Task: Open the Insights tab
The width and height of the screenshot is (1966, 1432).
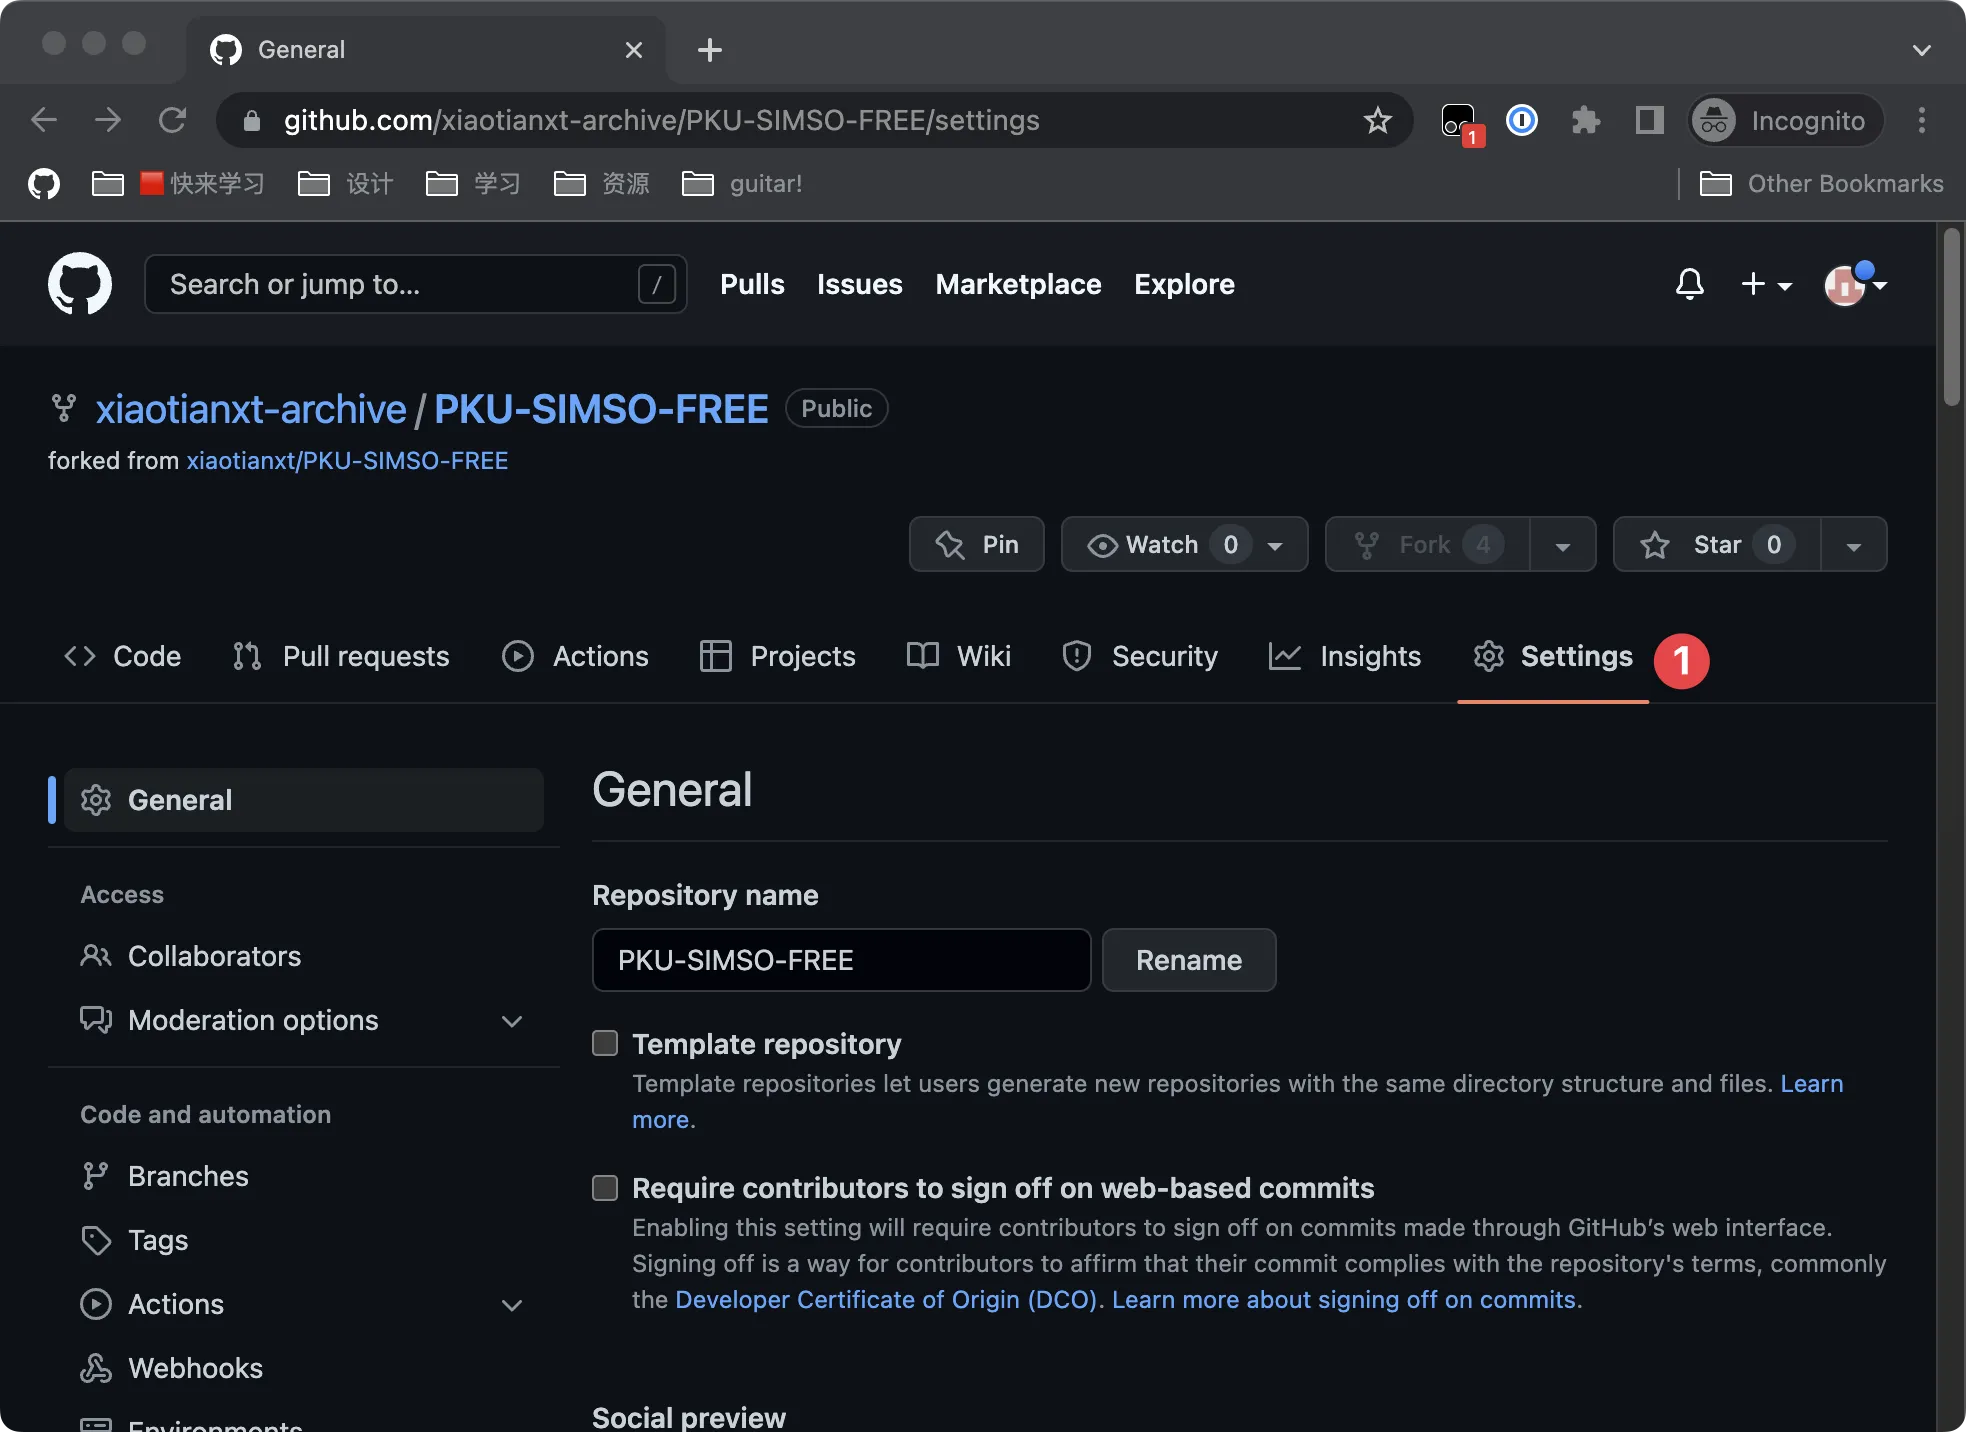Action: point(1344,656)
